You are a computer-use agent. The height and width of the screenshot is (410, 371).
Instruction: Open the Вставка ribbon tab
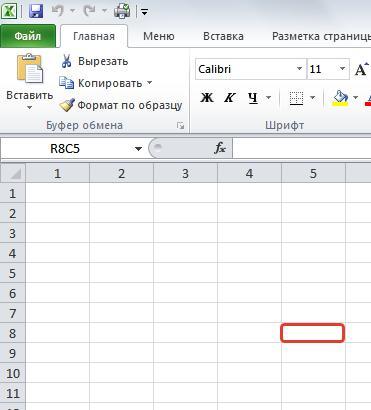coord(223,36)
